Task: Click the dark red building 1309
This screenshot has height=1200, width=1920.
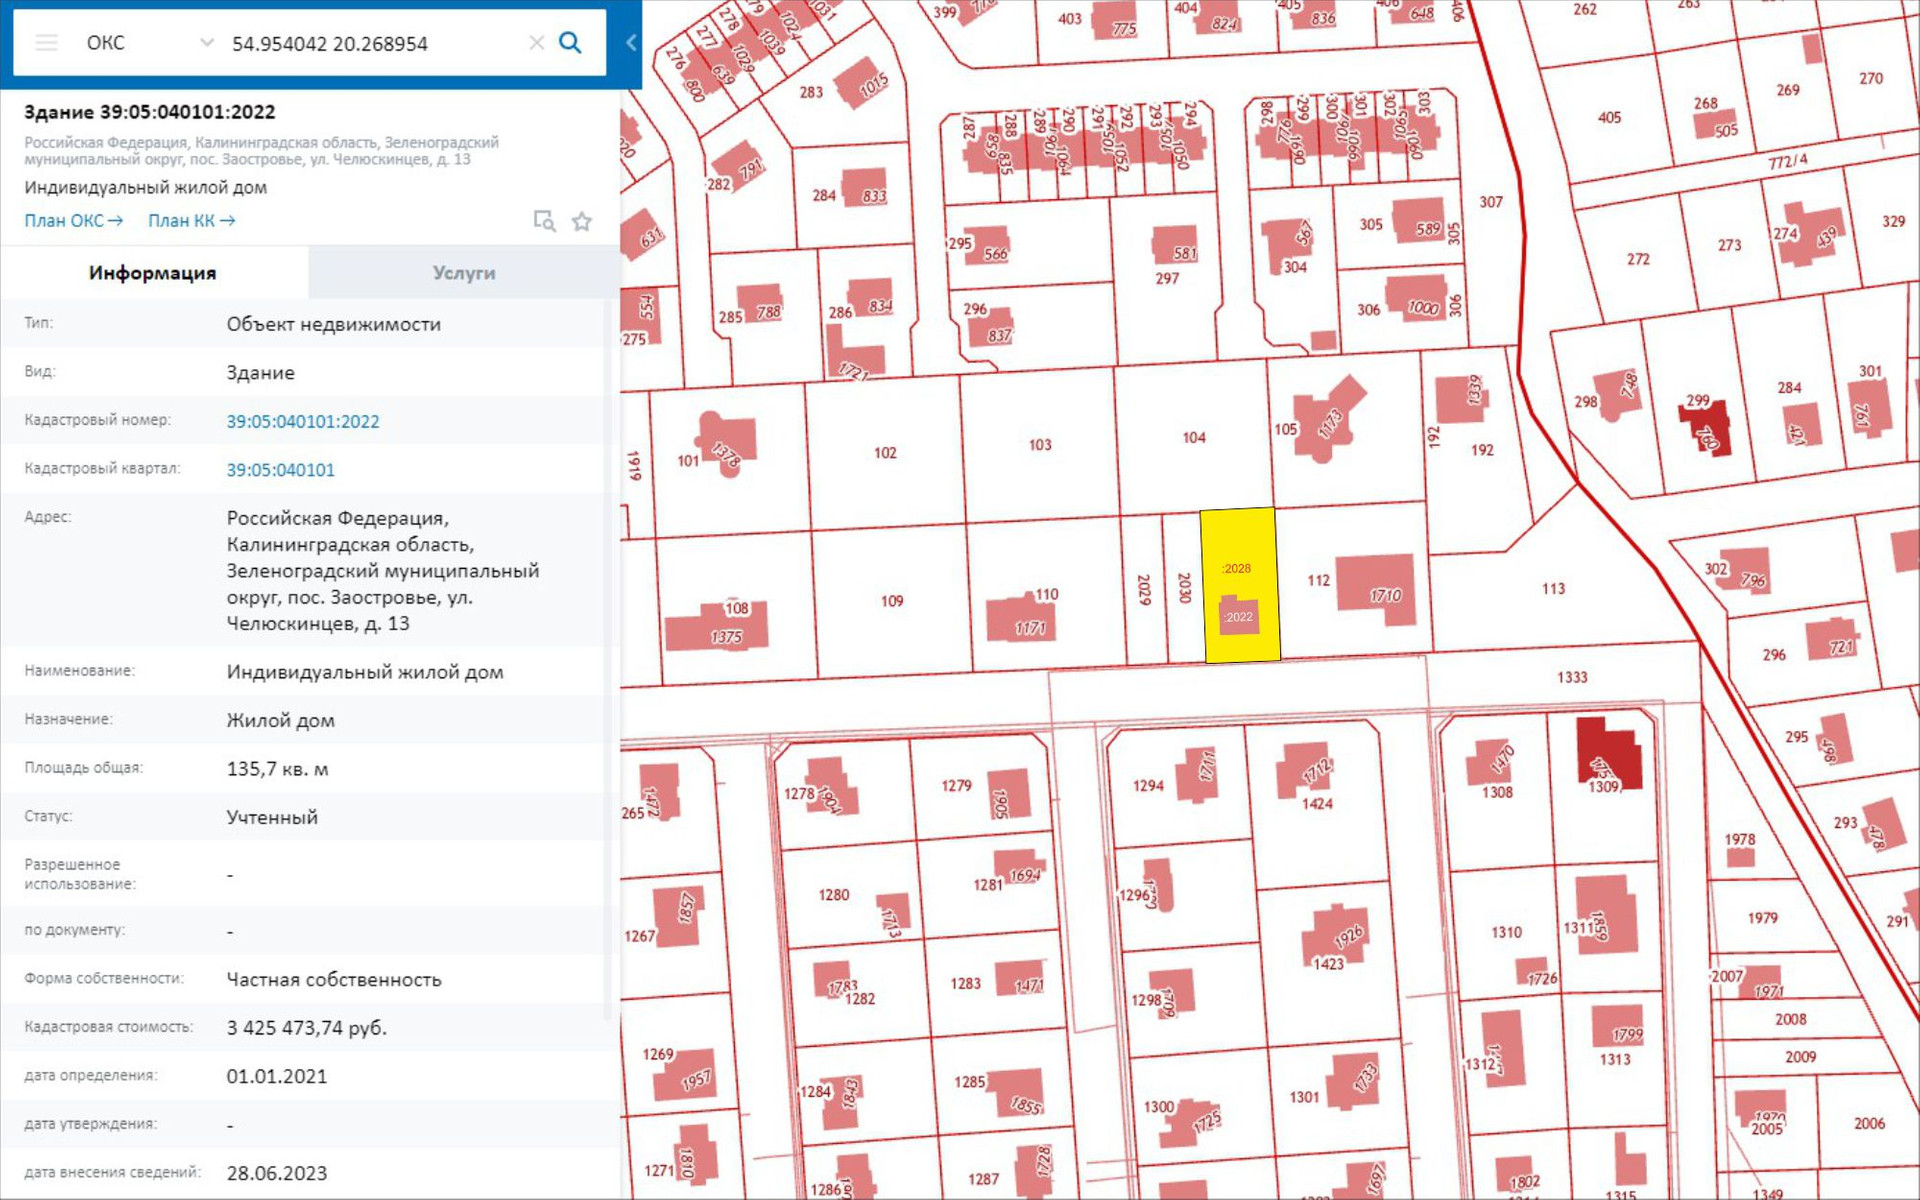Action: [1608, 753]
